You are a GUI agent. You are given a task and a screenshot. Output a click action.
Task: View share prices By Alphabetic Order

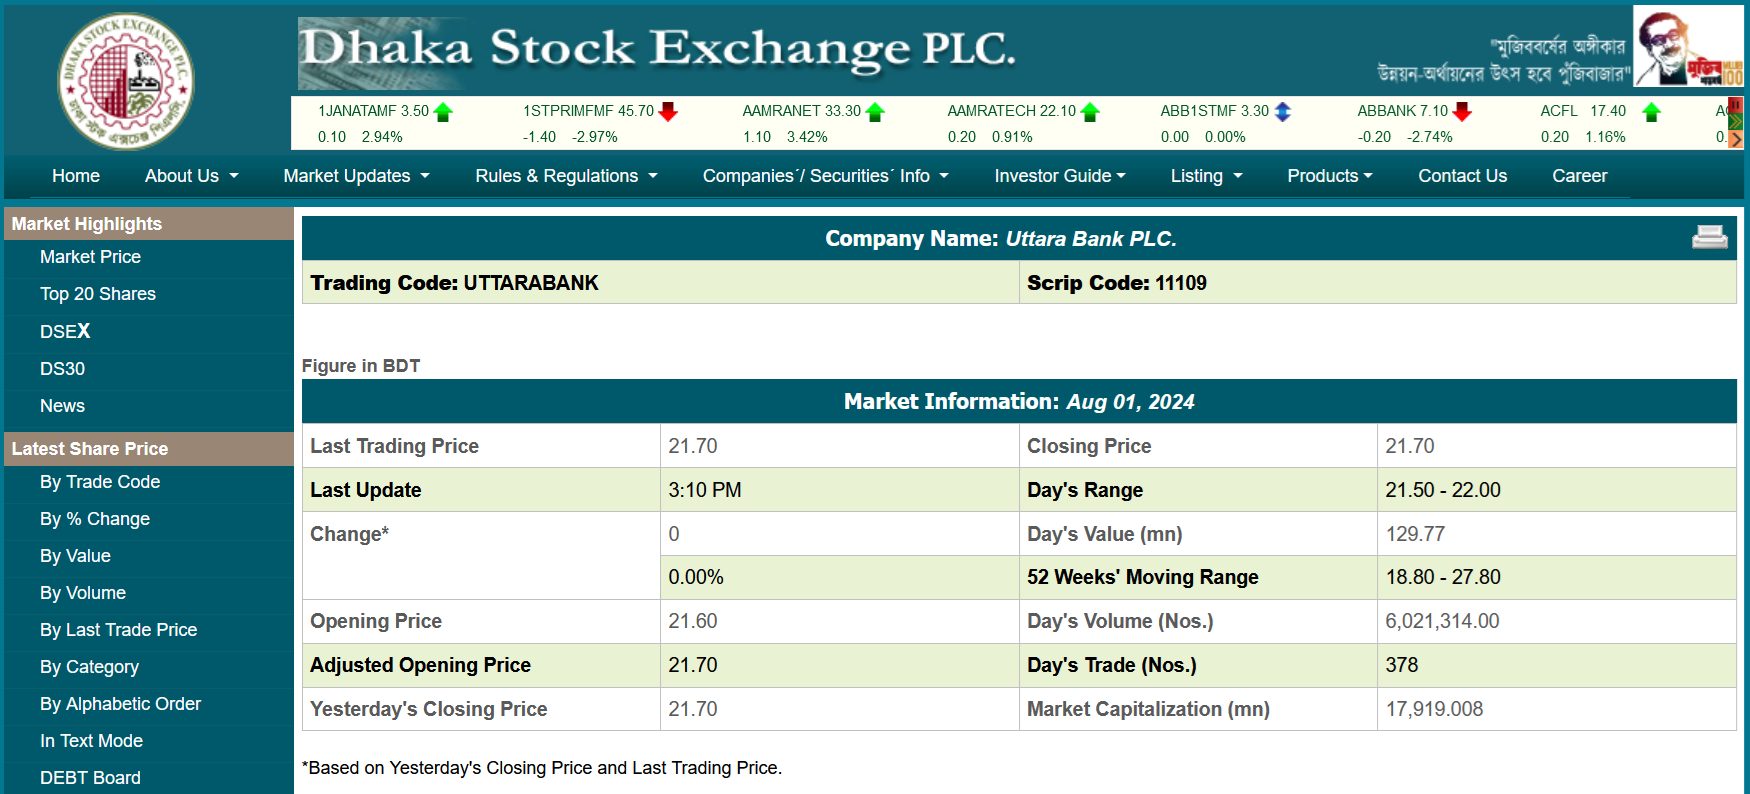120,704
